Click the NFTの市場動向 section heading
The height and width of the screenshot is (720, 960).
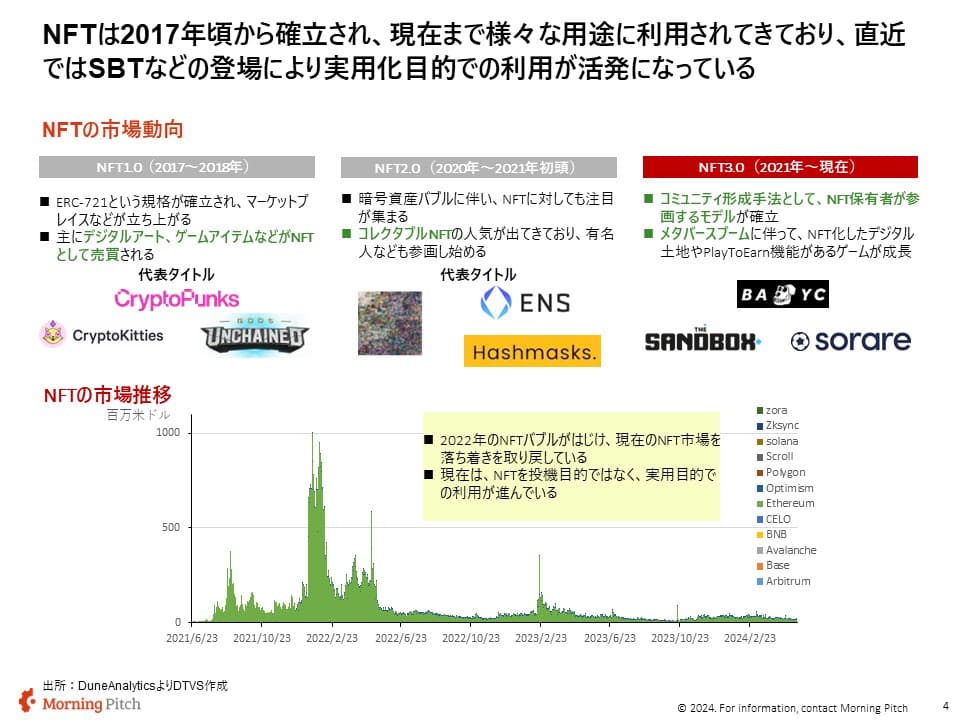(113, 129)
